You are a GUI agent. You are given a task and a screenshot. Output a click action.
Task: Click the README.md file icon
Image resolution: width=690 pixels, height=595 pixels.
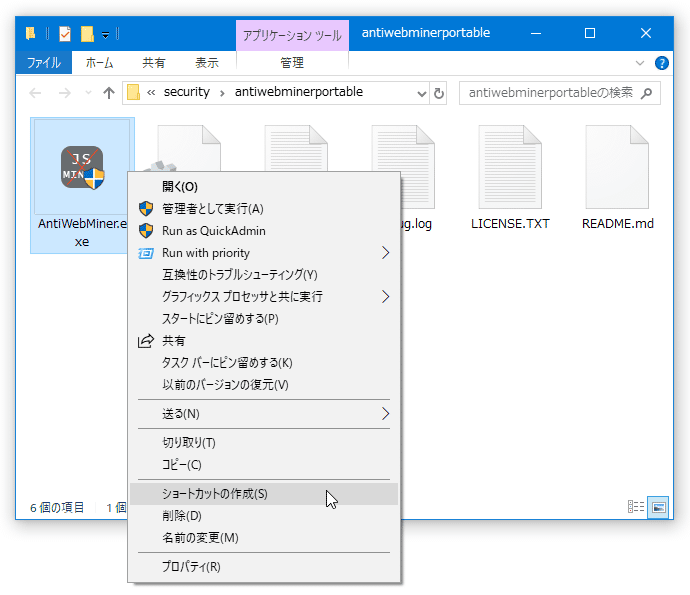point(617,167)
